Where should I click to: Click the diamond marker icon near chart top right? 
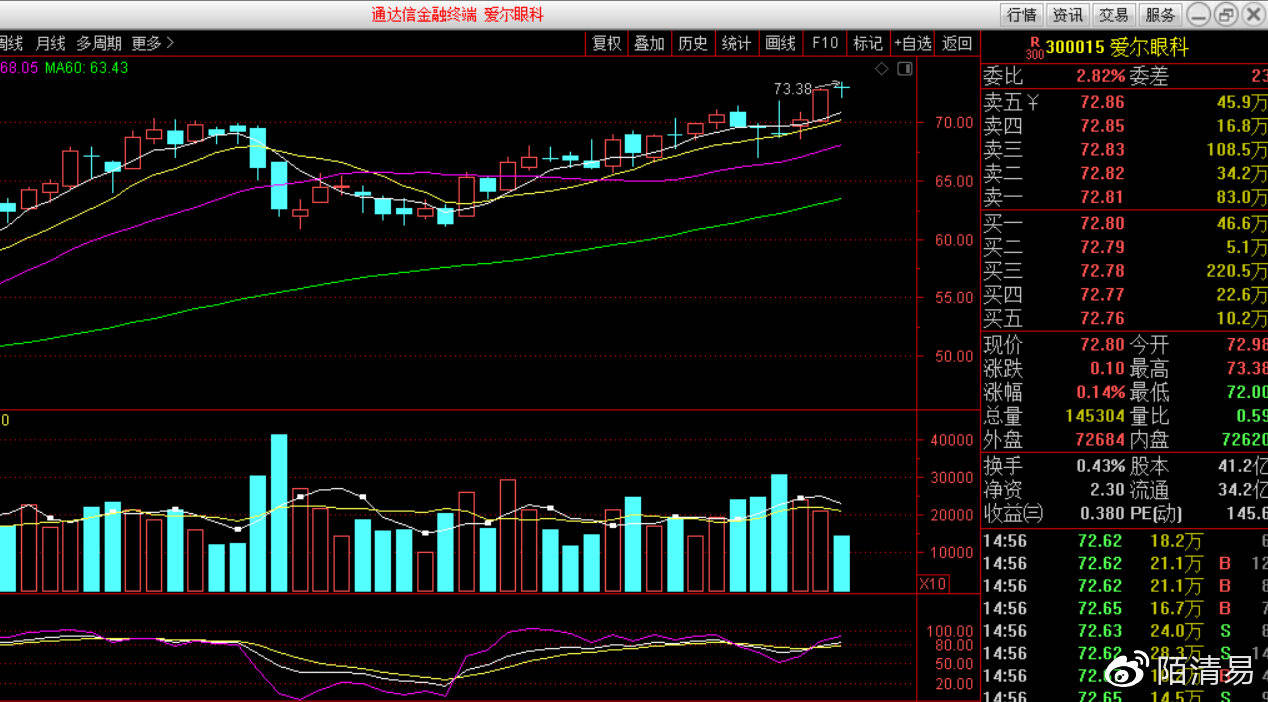tap(882, 67)
